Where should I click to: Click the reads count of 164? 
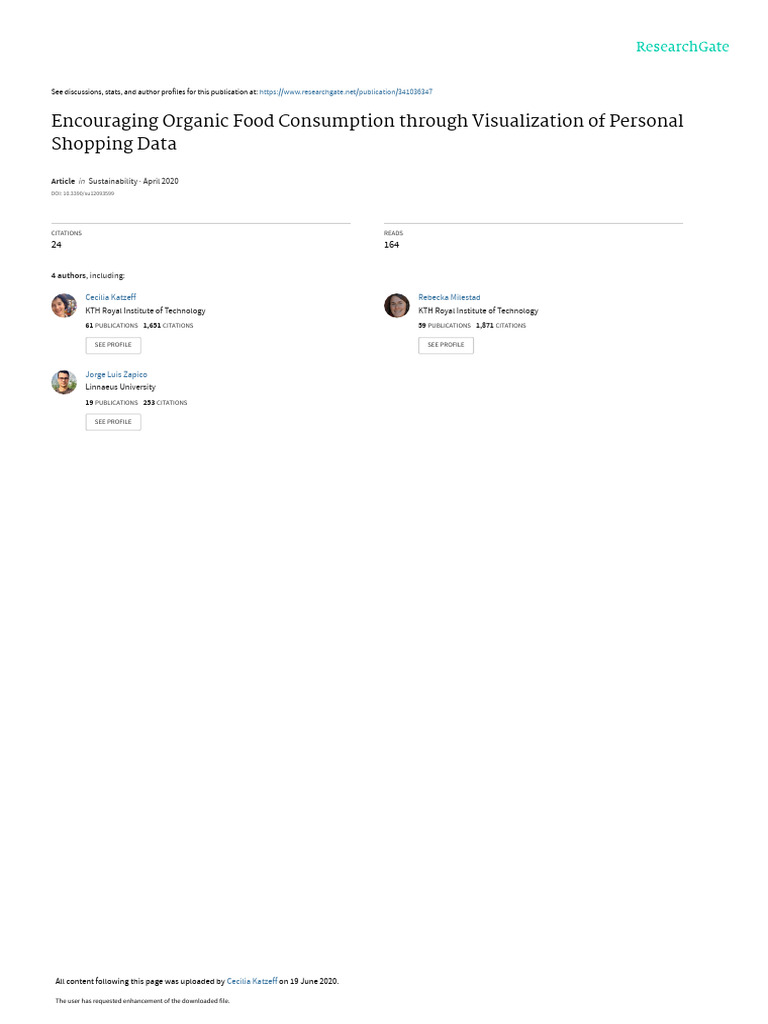(391, 244)
